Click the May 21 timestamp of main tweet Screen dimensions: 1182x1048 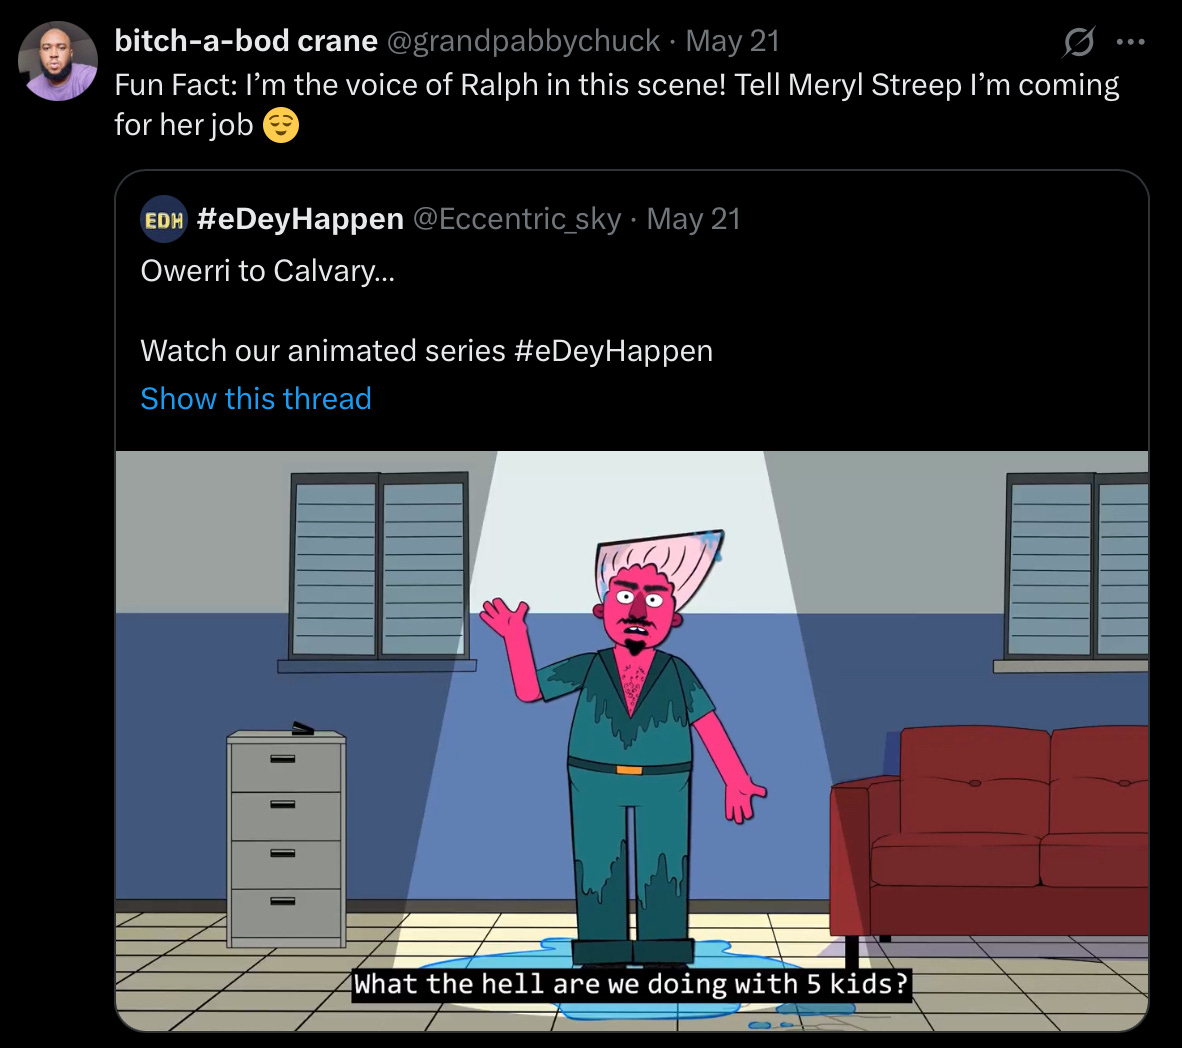(x=732, y=41)
